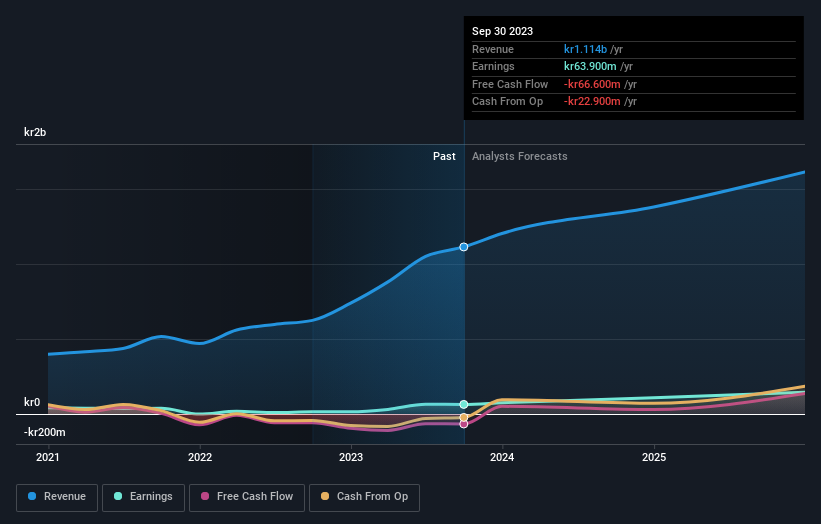Click the teal Earnings data point marker
This screenshot has height=524, width=821.
tap(464, 404)
